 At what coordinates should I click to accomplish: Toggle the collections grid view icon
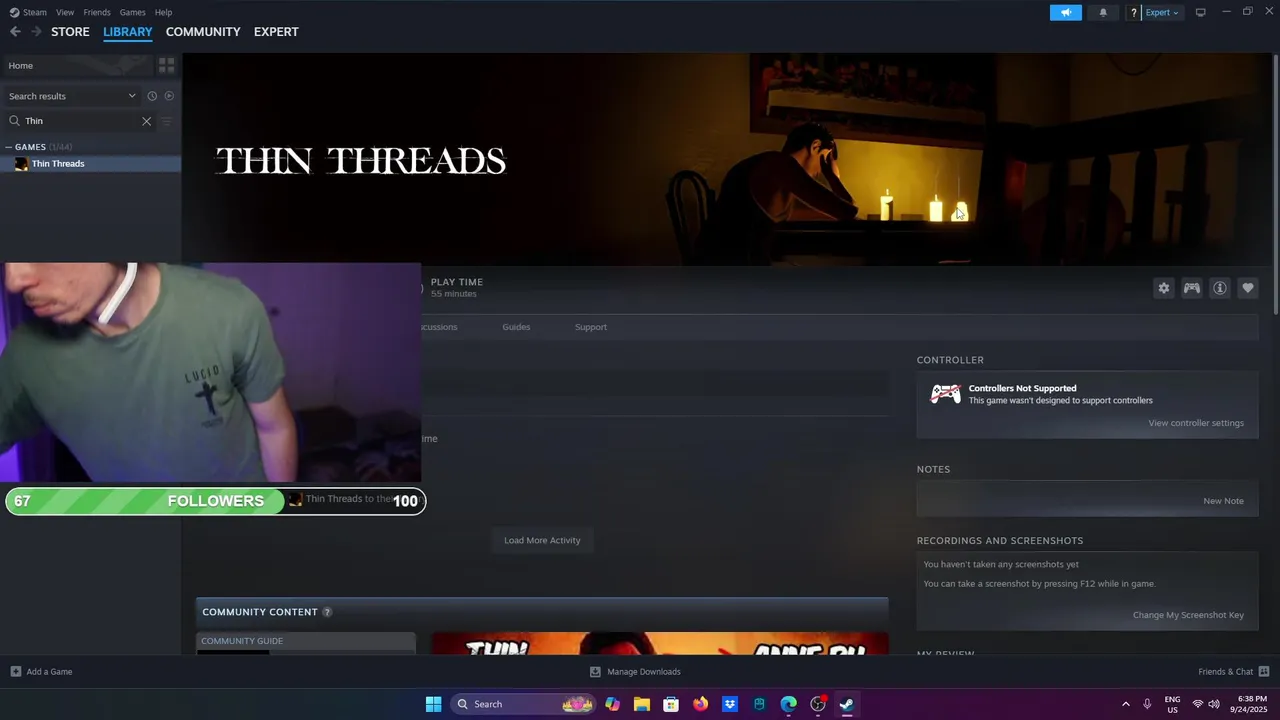pos(167,65)
